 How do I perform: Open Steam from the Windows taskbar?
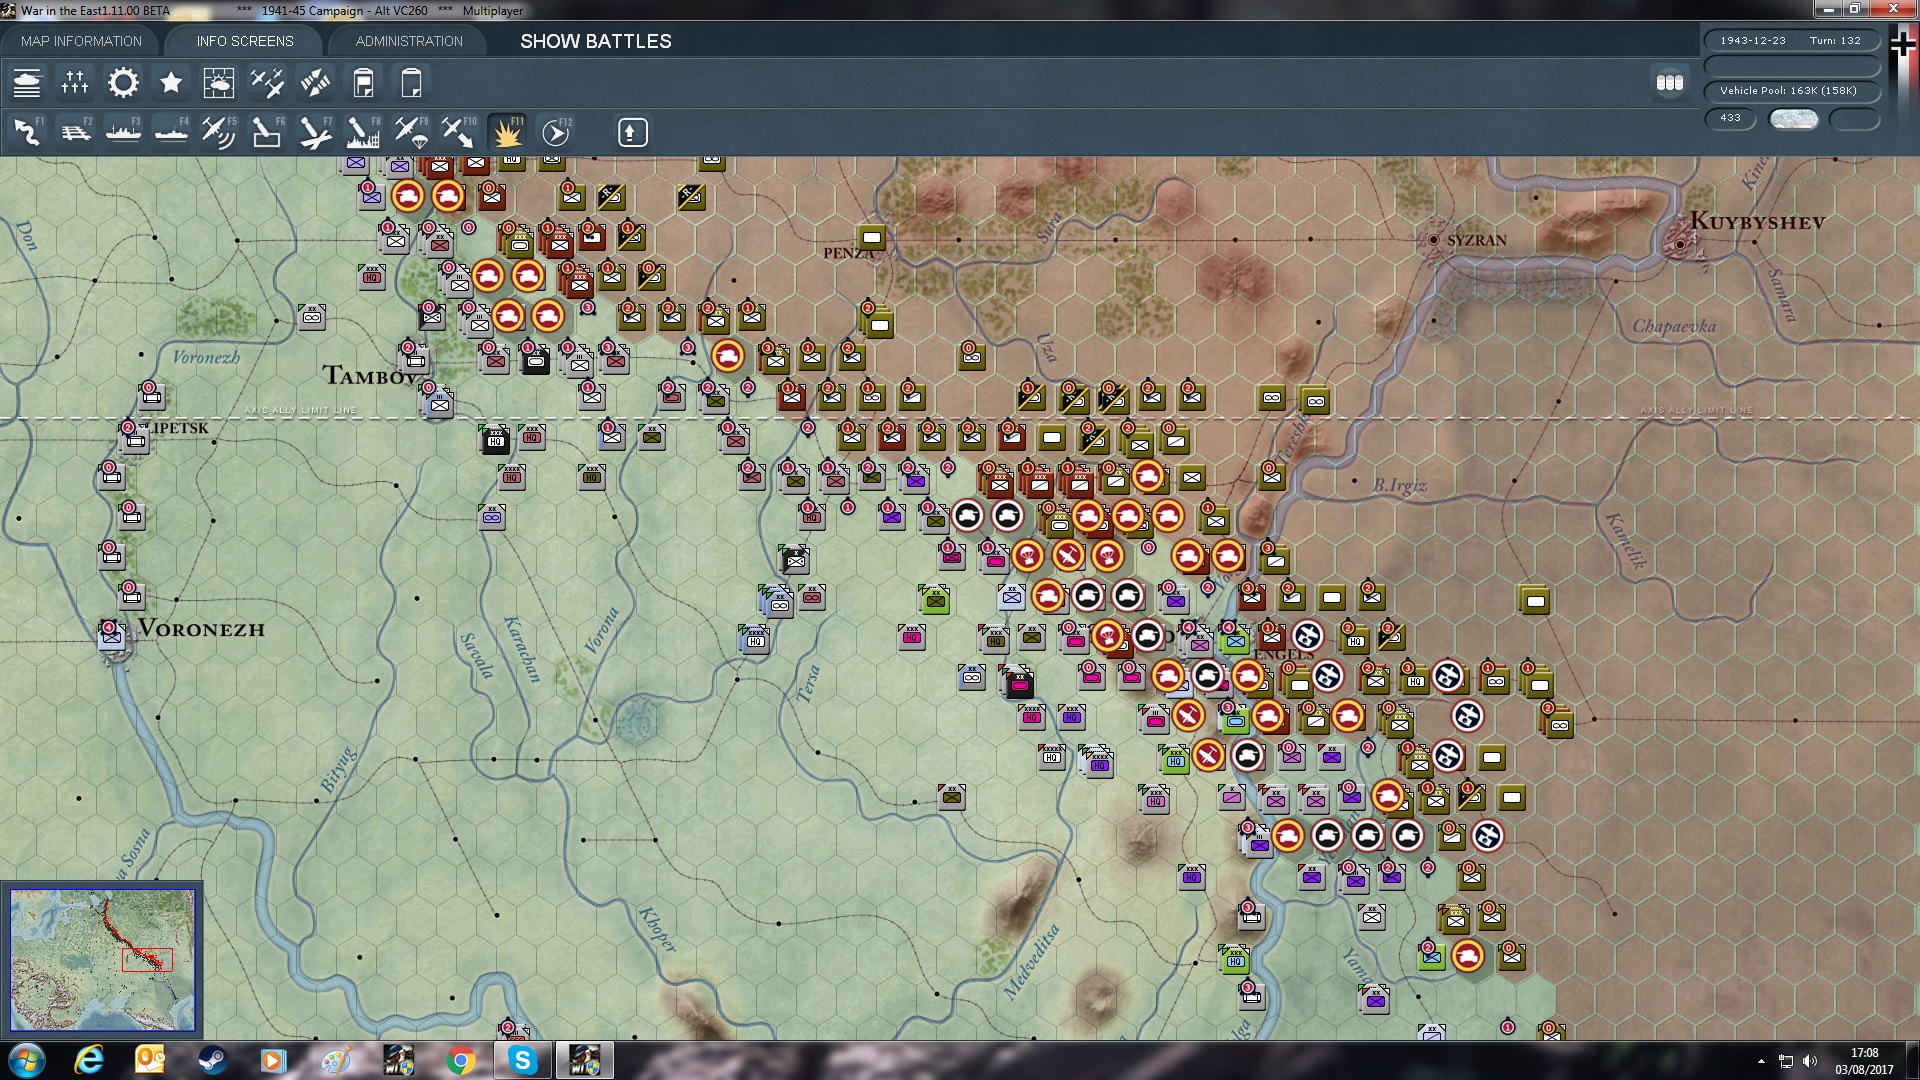click(212, 1060)
